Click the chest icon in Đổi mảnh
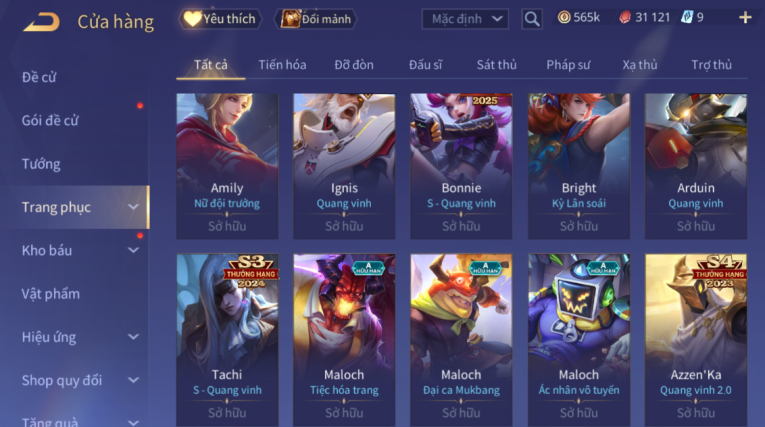 pos(291,19)
